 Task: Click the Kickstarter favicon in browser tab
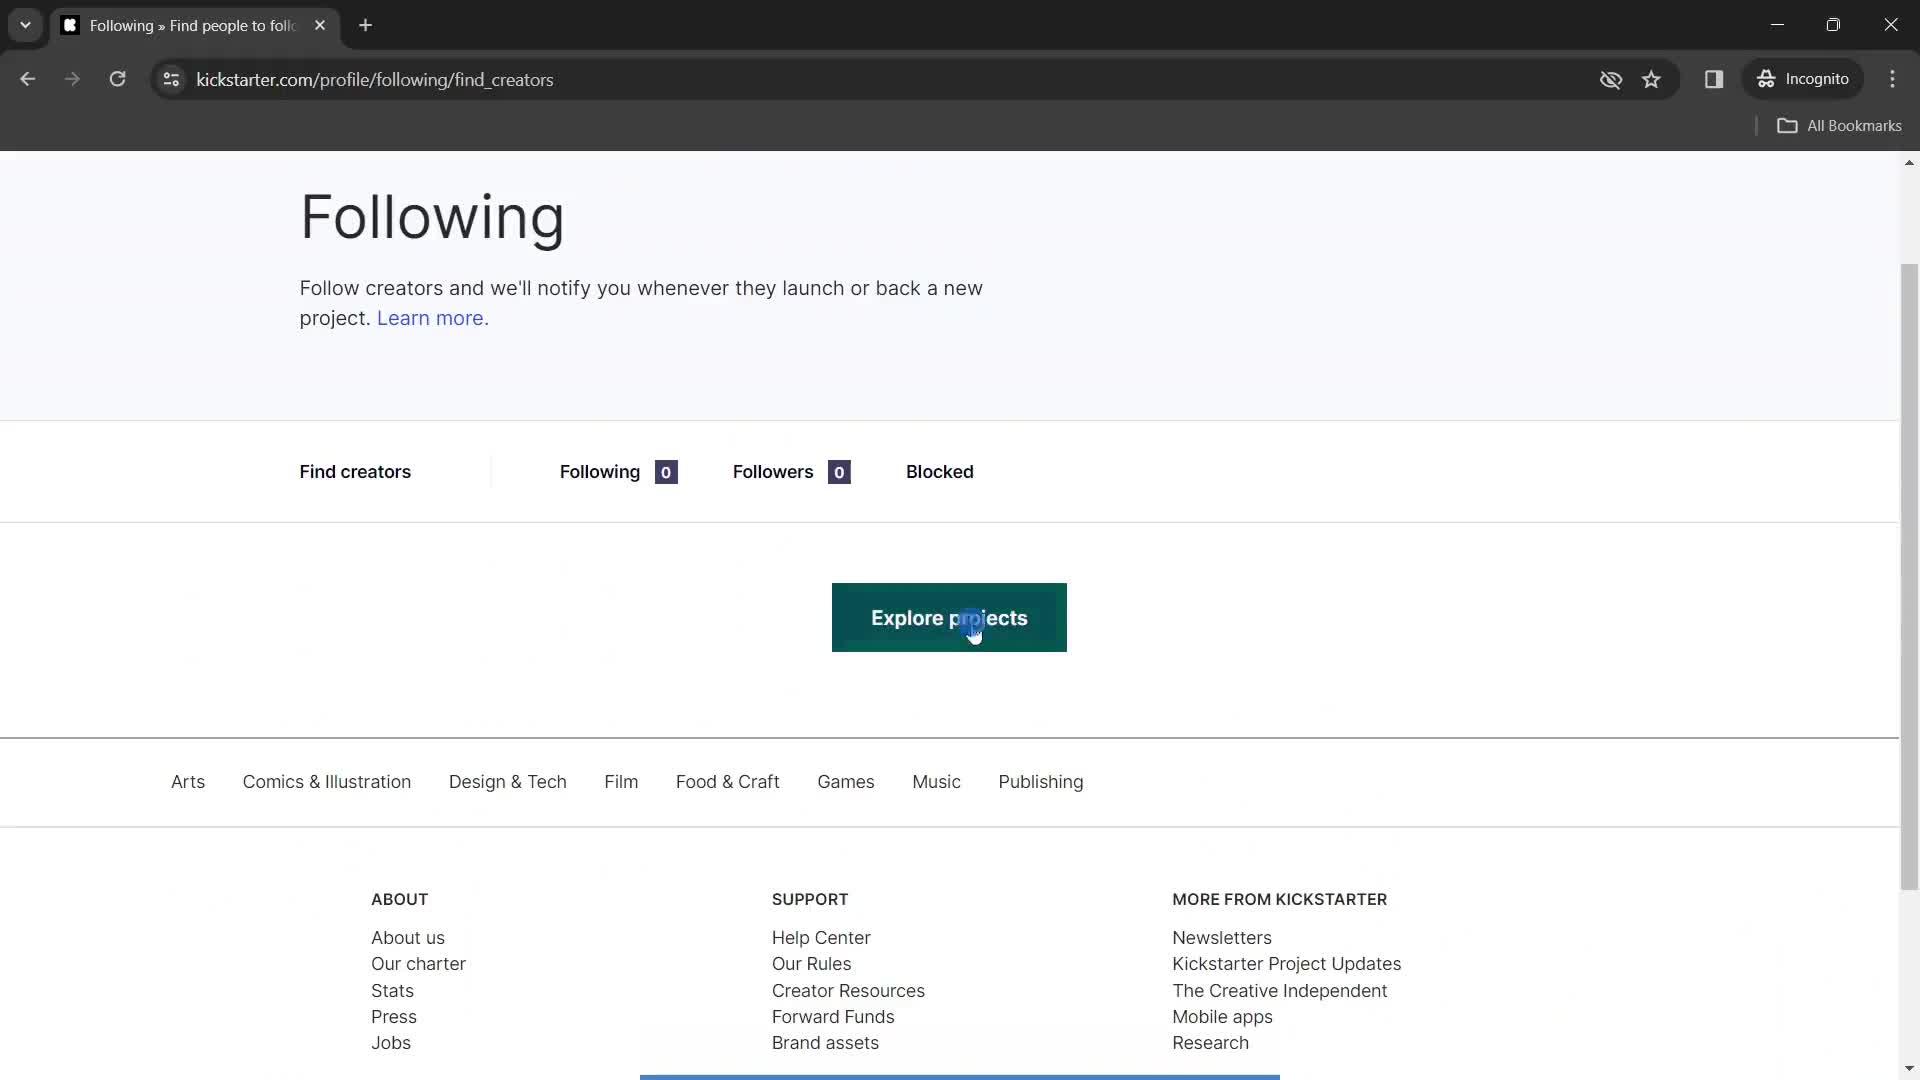pyautogui.click(x=71, y=25)
